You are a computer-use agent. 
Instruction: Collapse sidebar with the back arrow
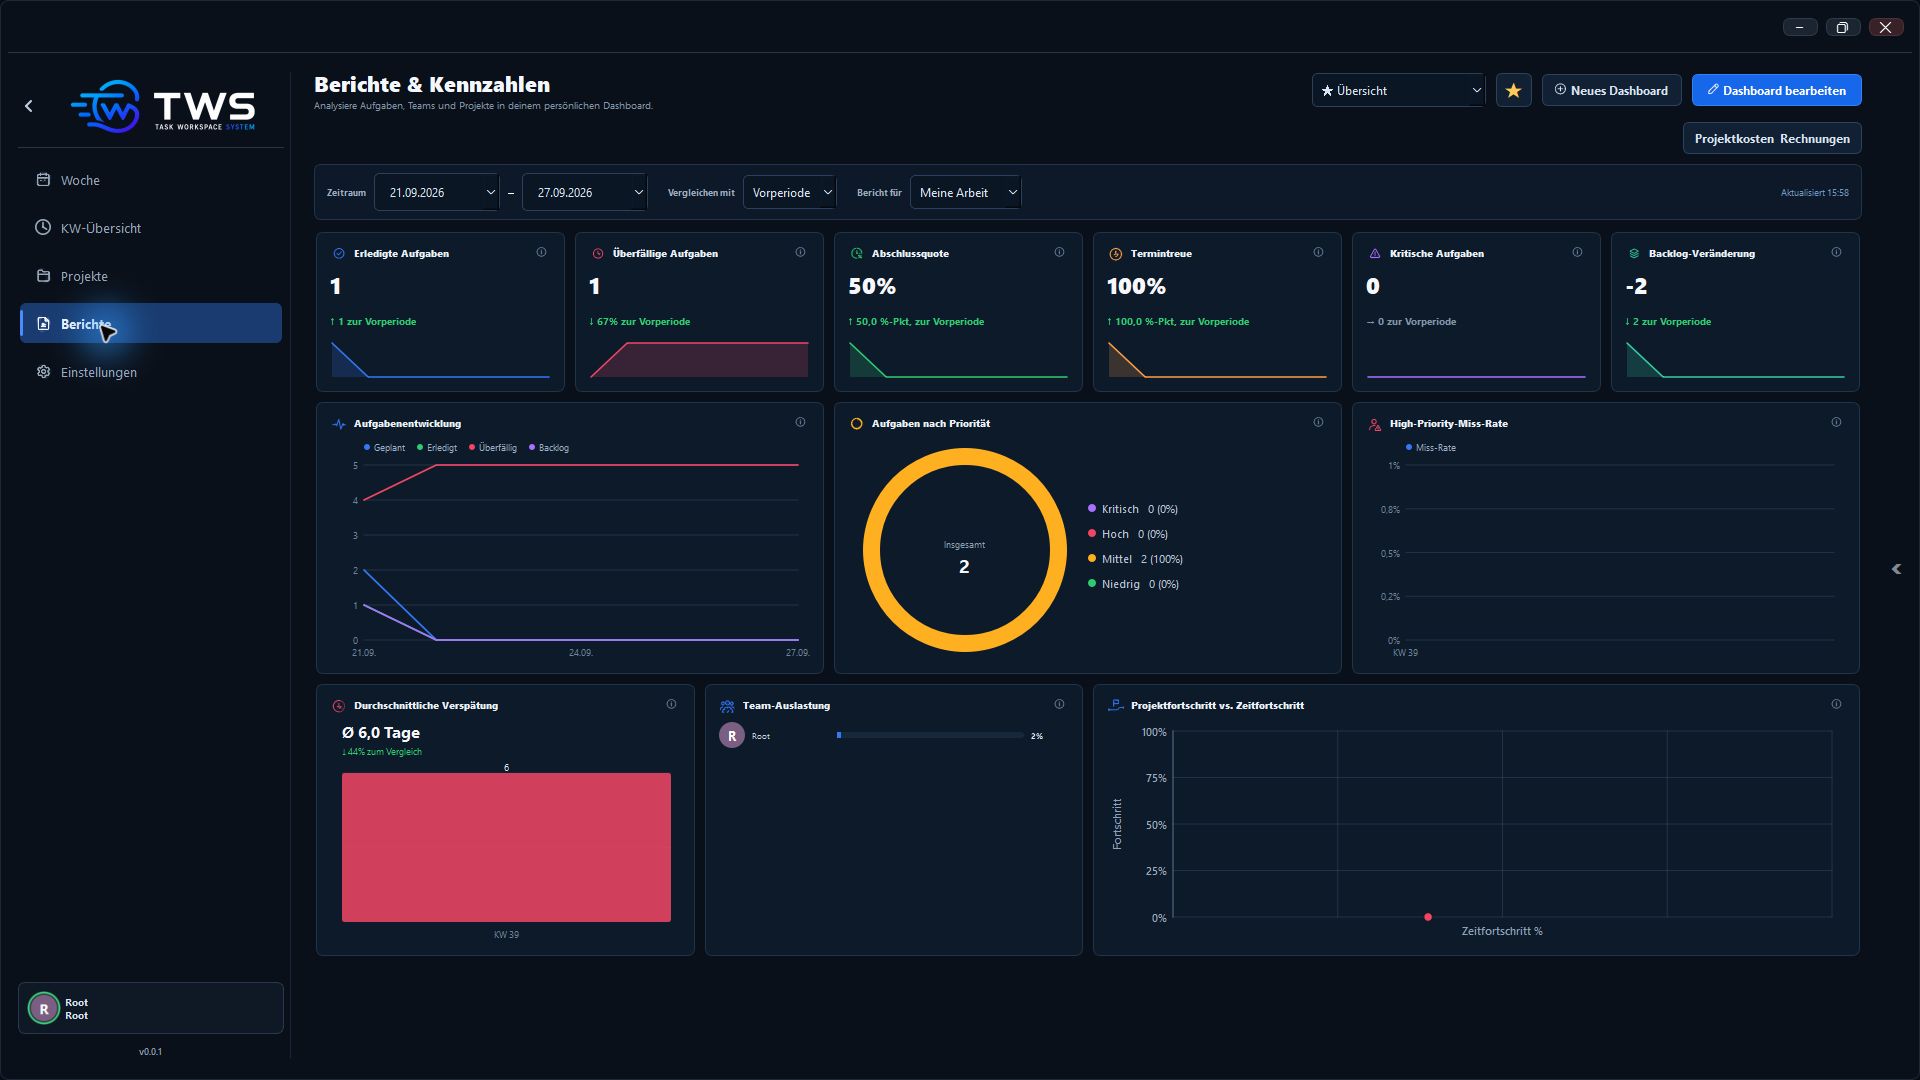tap(29, 106)
